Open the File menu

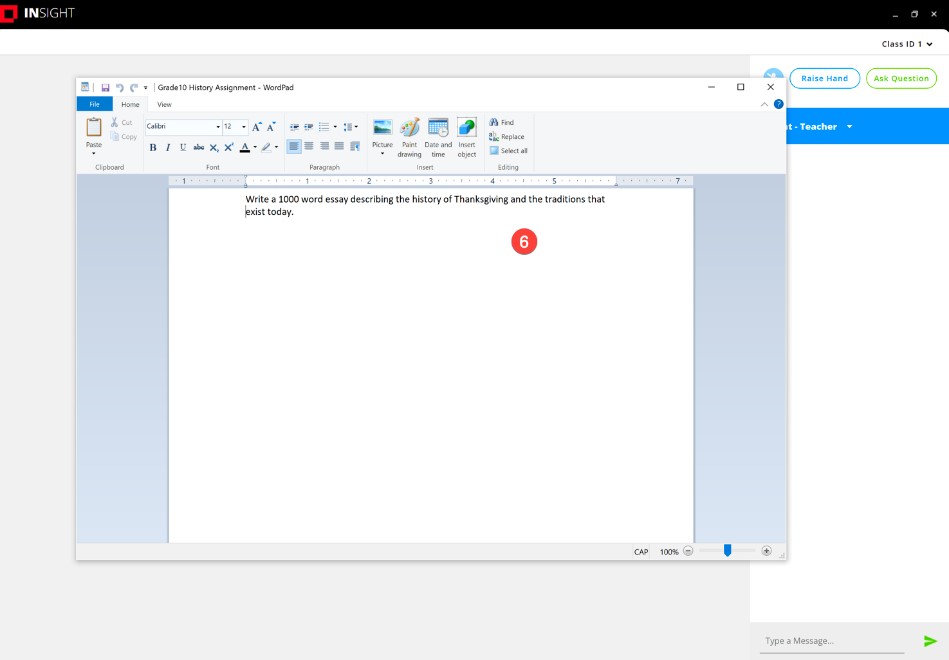click(x=94, y=104)
